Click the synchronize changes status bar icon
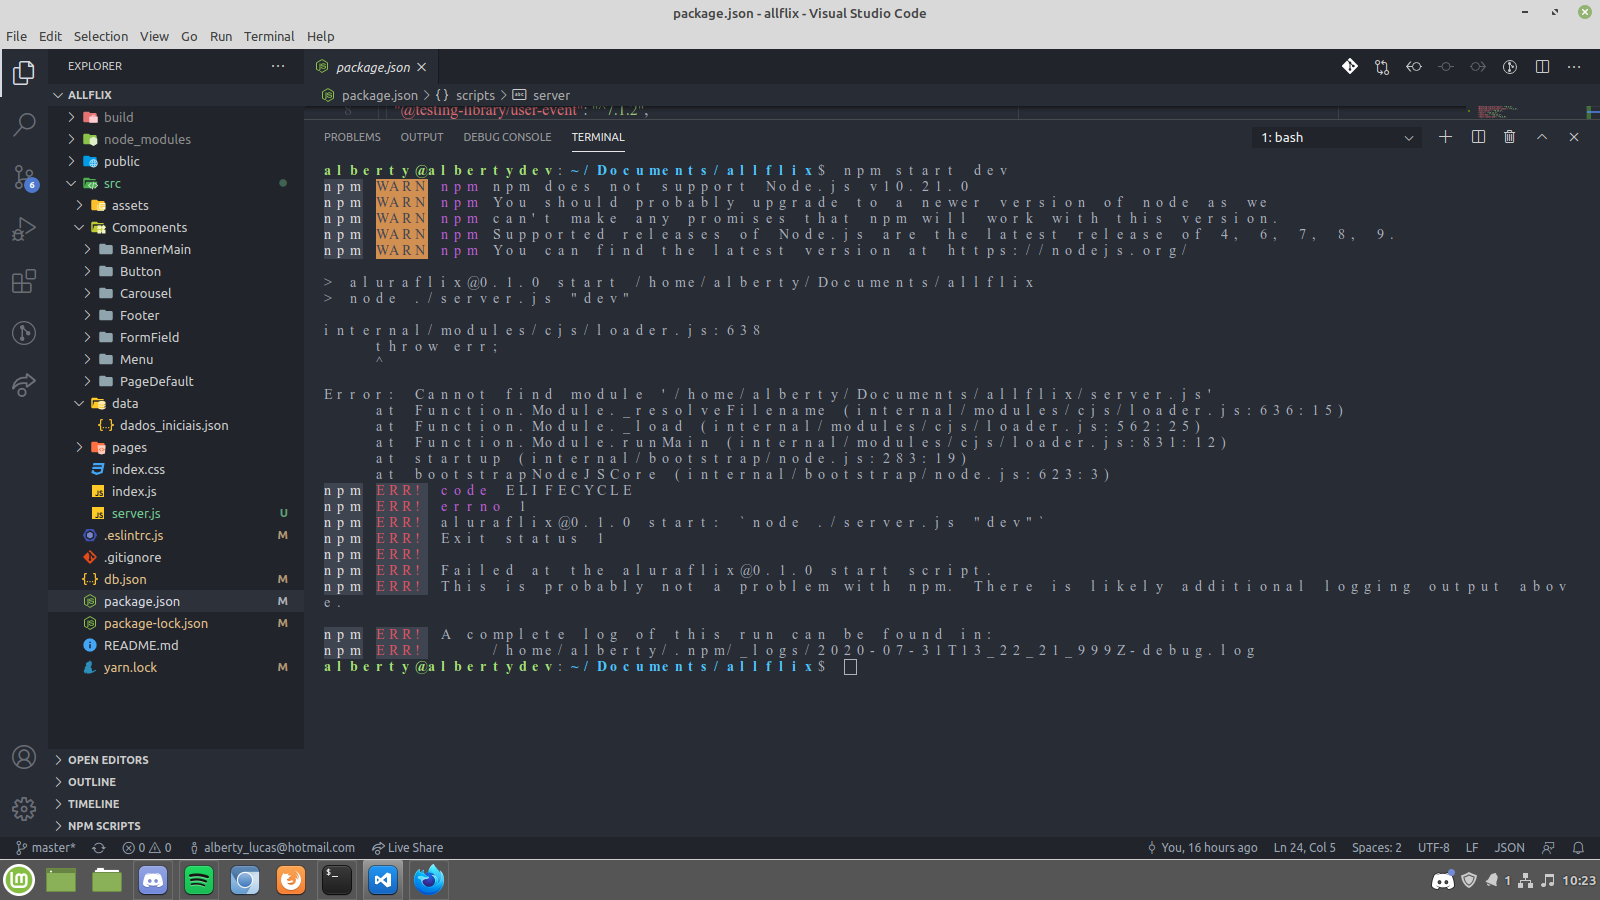1600x900 pixels. coord(99,848)
